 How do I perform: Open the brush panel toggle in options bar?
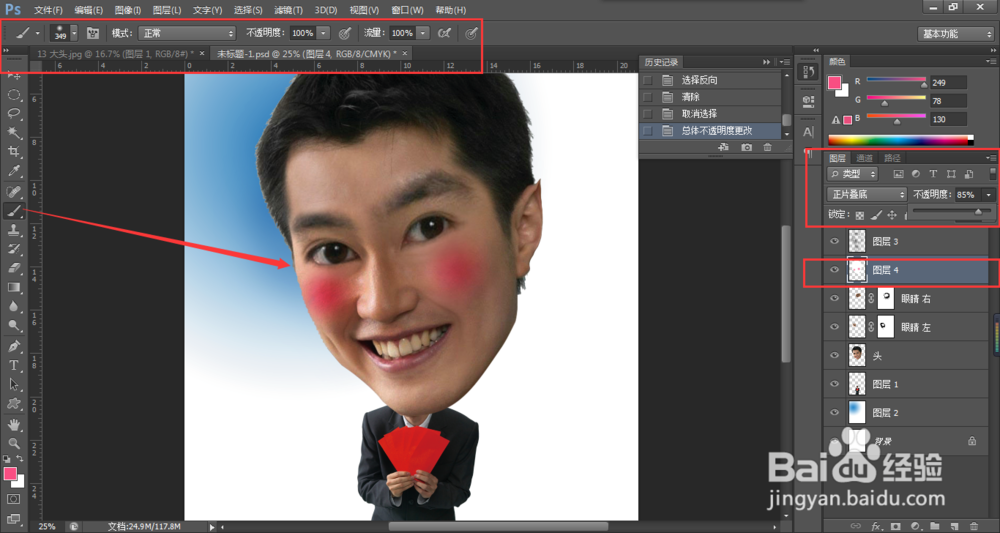click(92, 33)
